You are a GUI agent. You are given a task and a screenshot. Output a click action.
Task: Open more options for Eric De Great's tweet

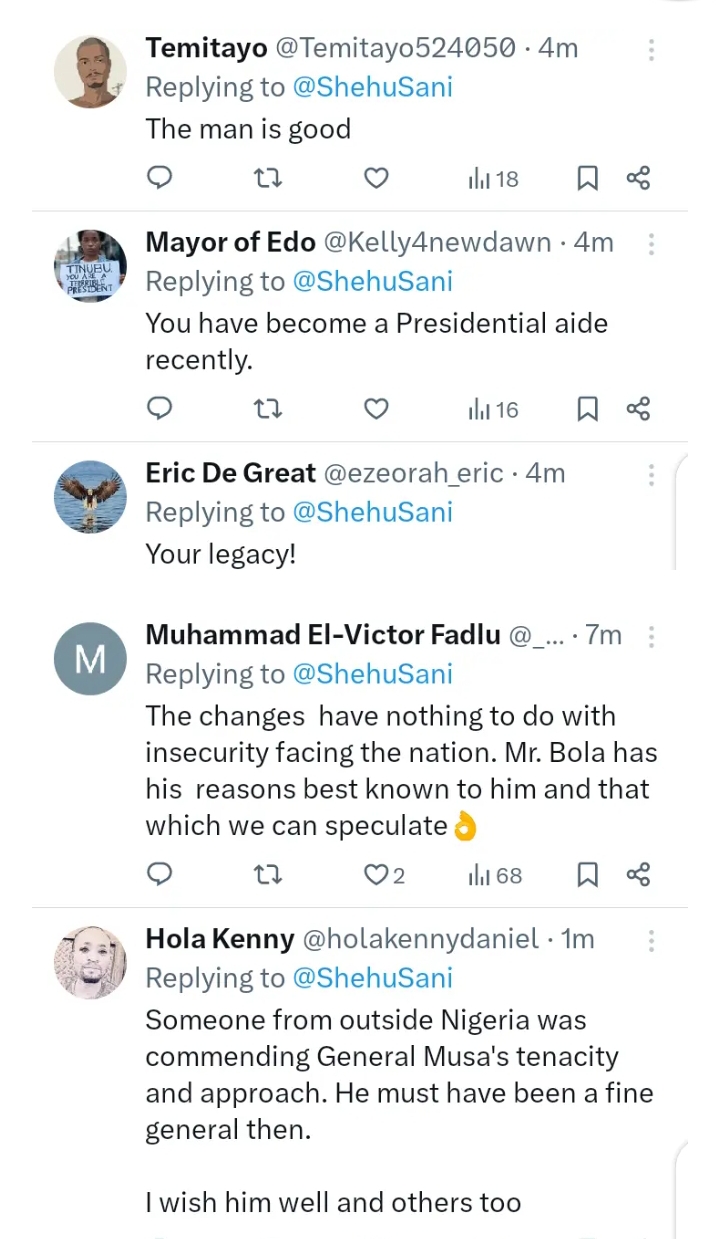pyautogui.click(x=651, y=474)
